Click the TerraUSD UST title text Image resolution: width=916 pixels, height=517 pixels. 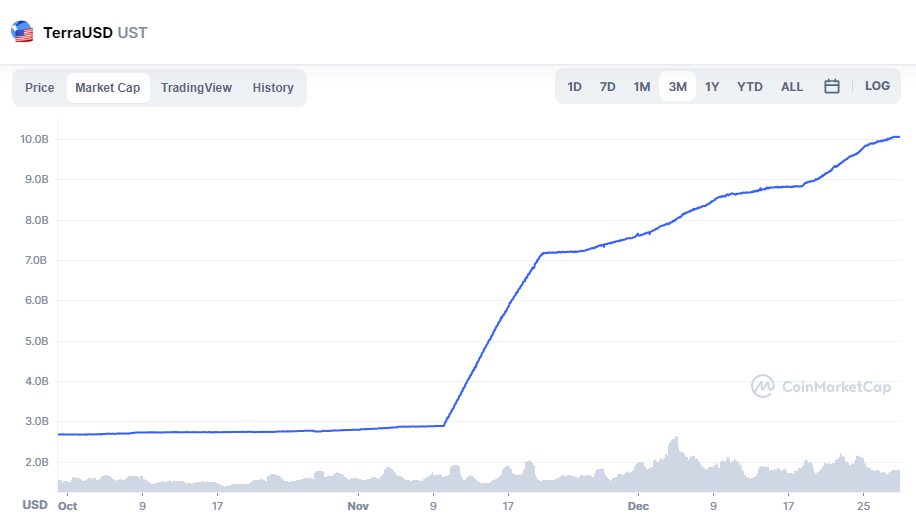pos(95,33)
